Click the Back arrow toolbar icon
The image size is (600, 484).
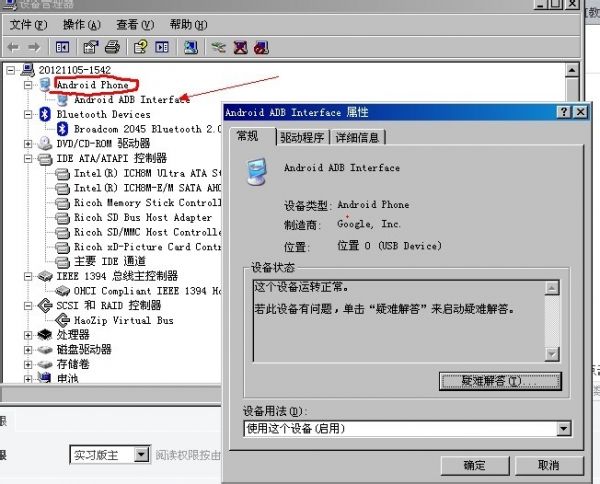[13, 47]
